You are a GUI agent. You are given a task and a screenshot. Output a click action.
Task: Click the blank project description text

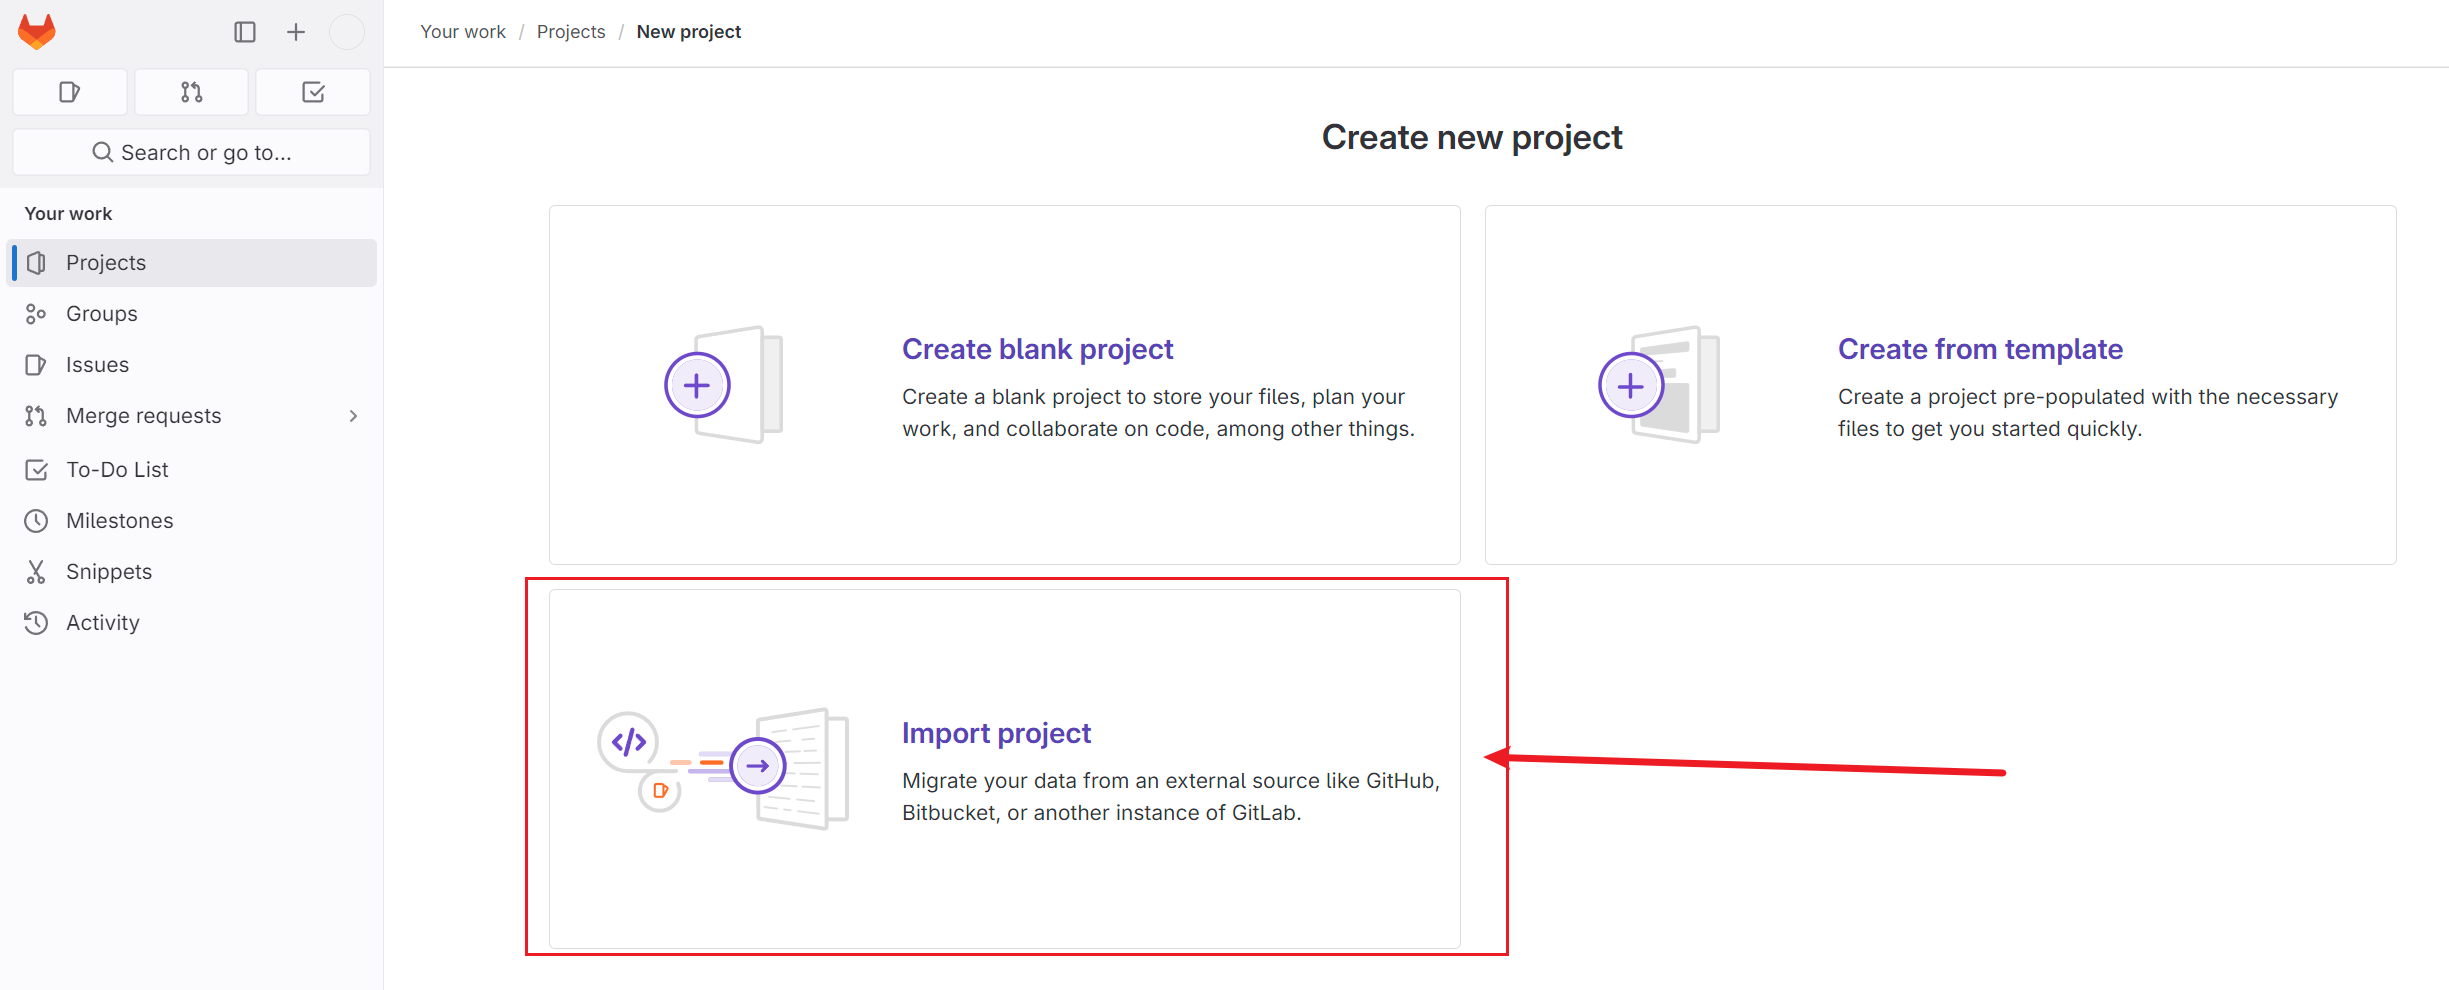click(1158, 413)
